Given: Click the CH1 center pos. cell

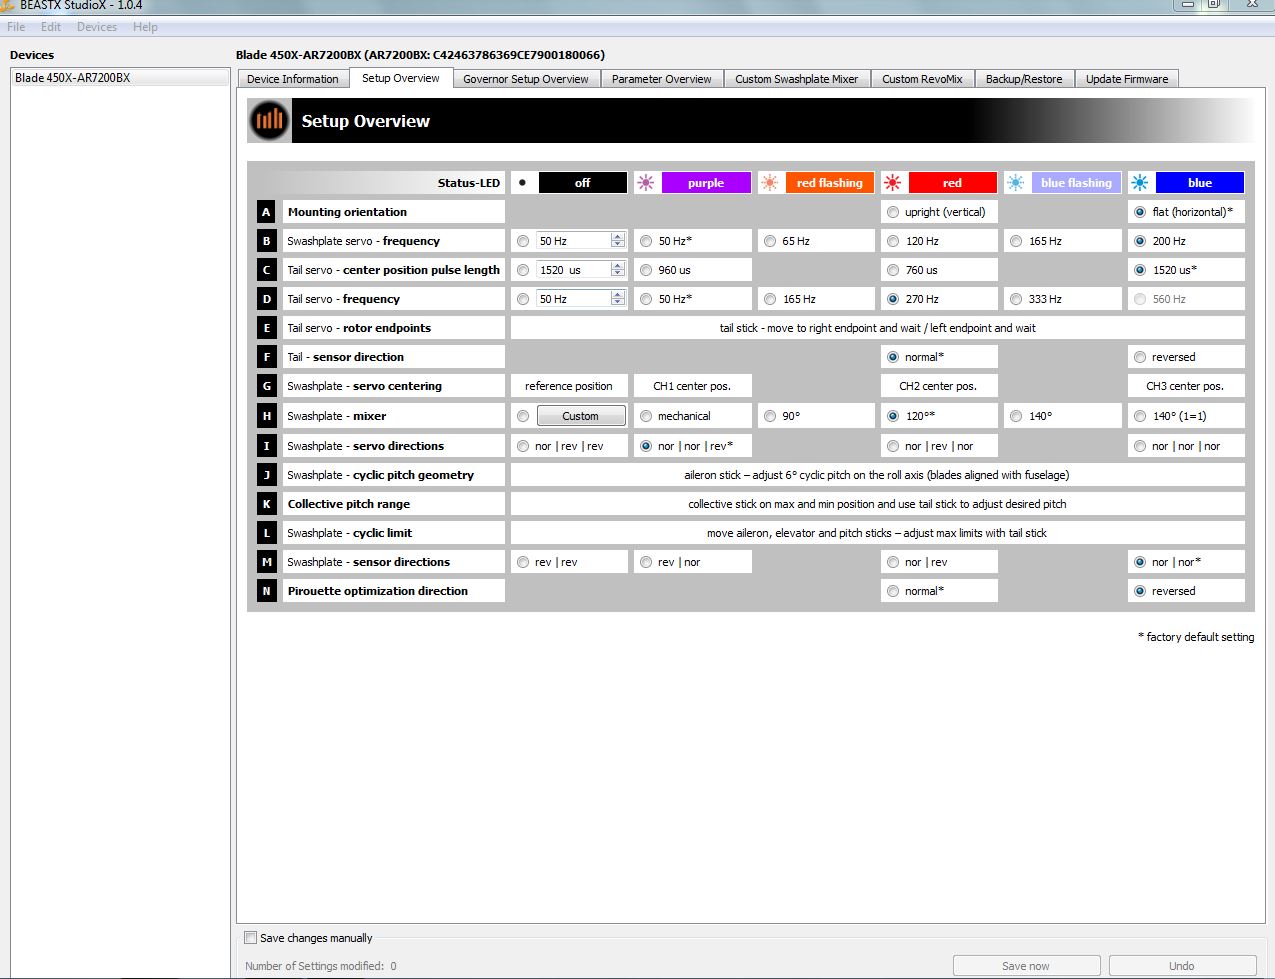Looking at the screenshot, I should [x=692, y=386].
